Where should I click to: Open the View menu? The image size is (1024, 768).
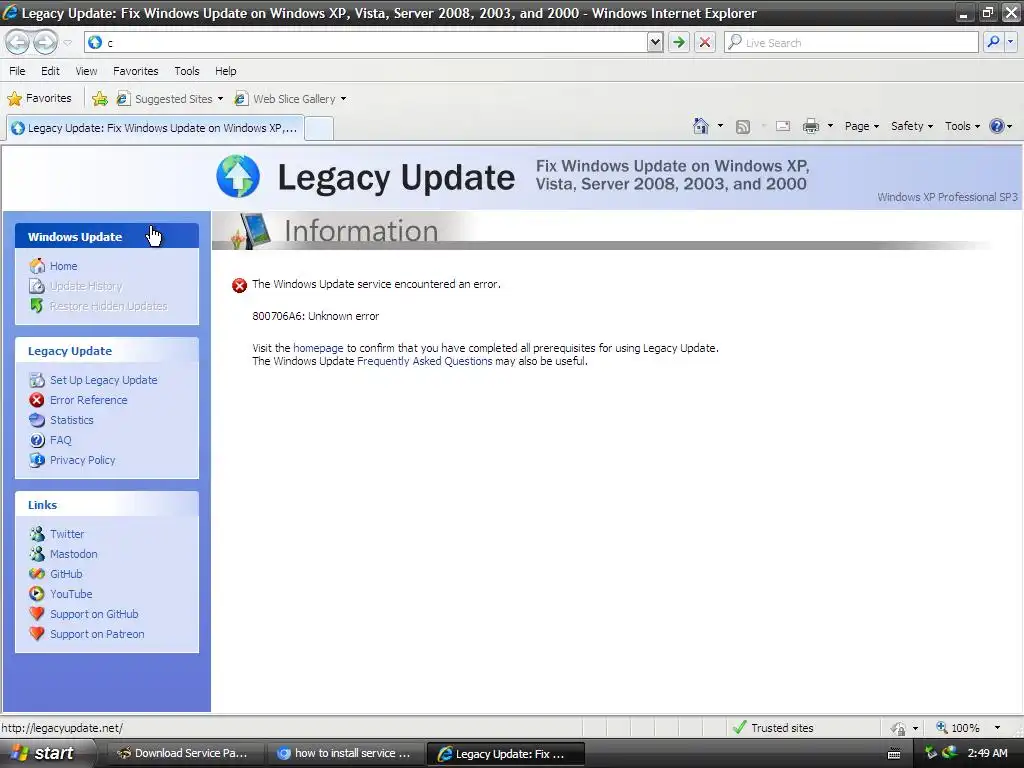coord(86,71)
